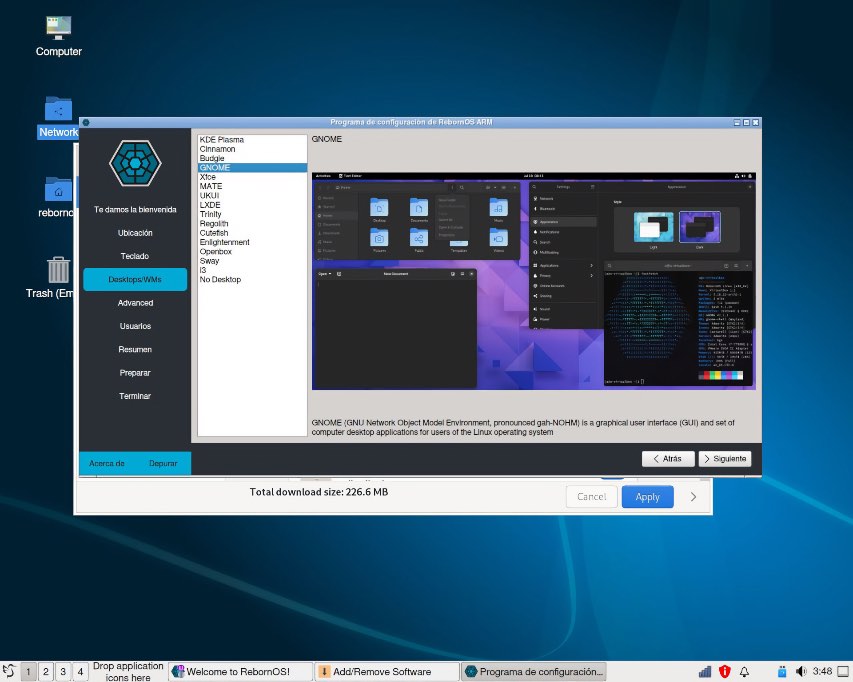Click the Acerca de button
Viewport: 853px width, 682px height.
(x=107, y=463)
